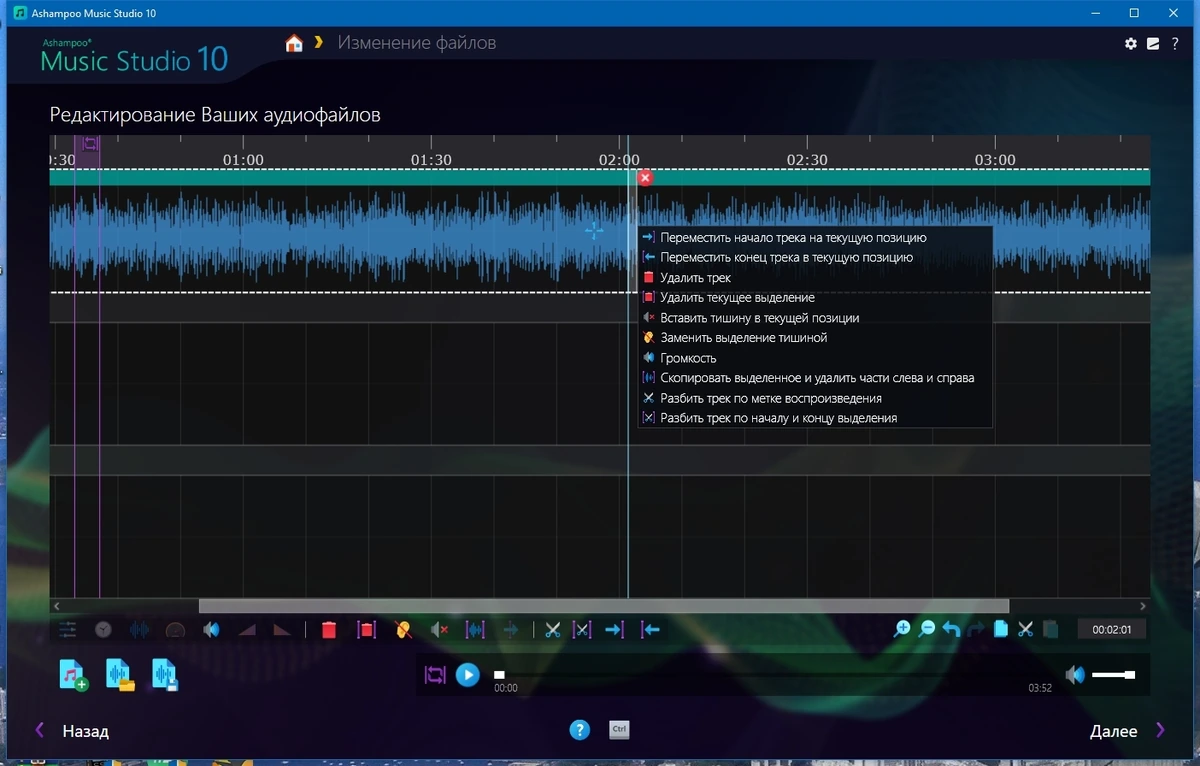
Task: Zoom out of the waveform timeline
Action: point(927,629)
